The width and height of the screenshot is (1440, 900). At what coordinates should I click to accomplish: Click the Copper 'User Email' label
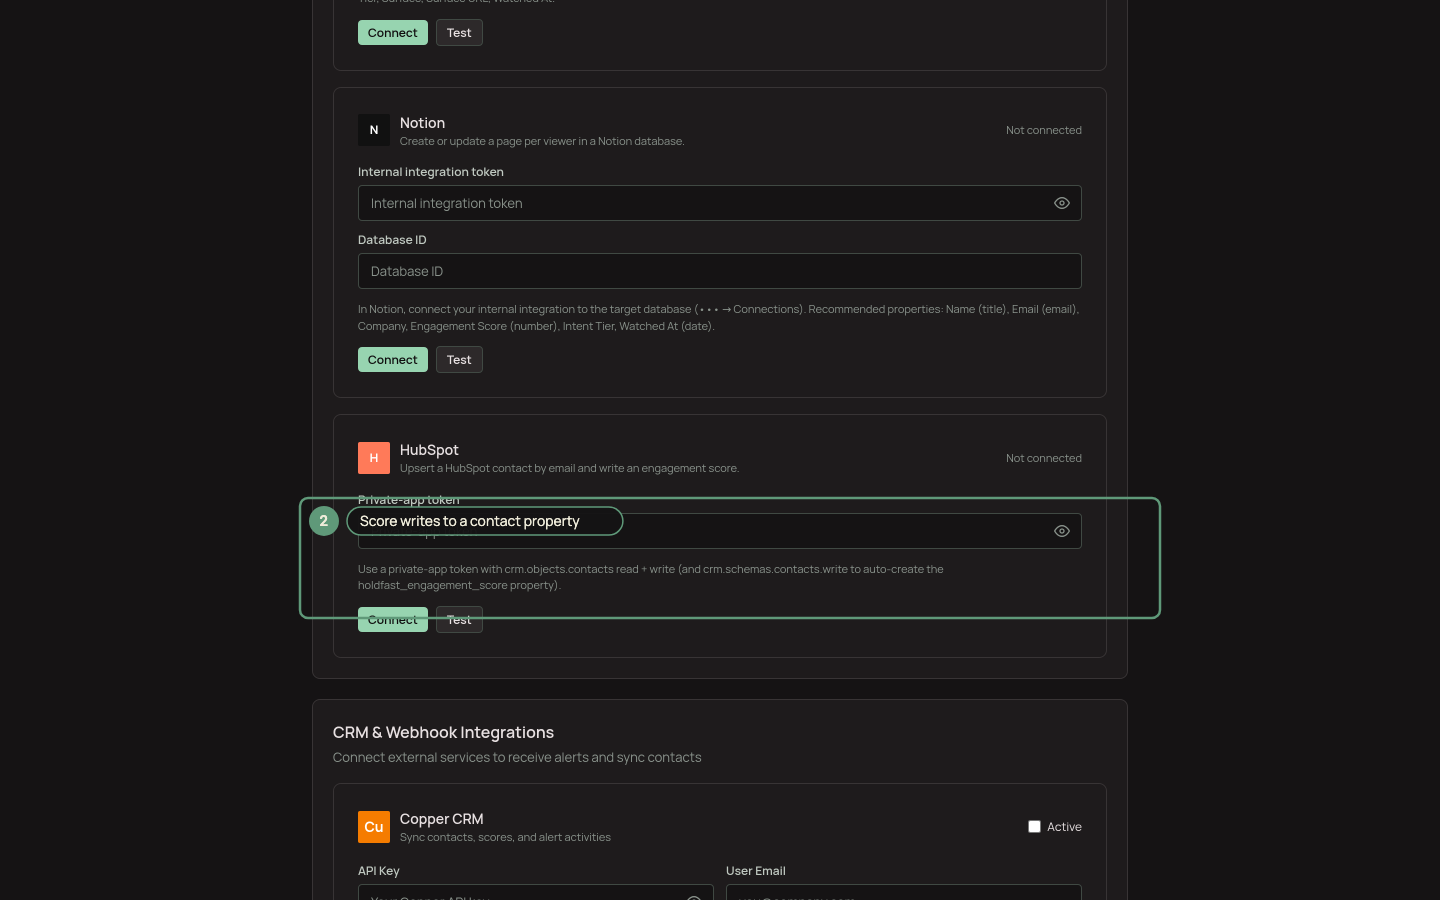[756, 871]
